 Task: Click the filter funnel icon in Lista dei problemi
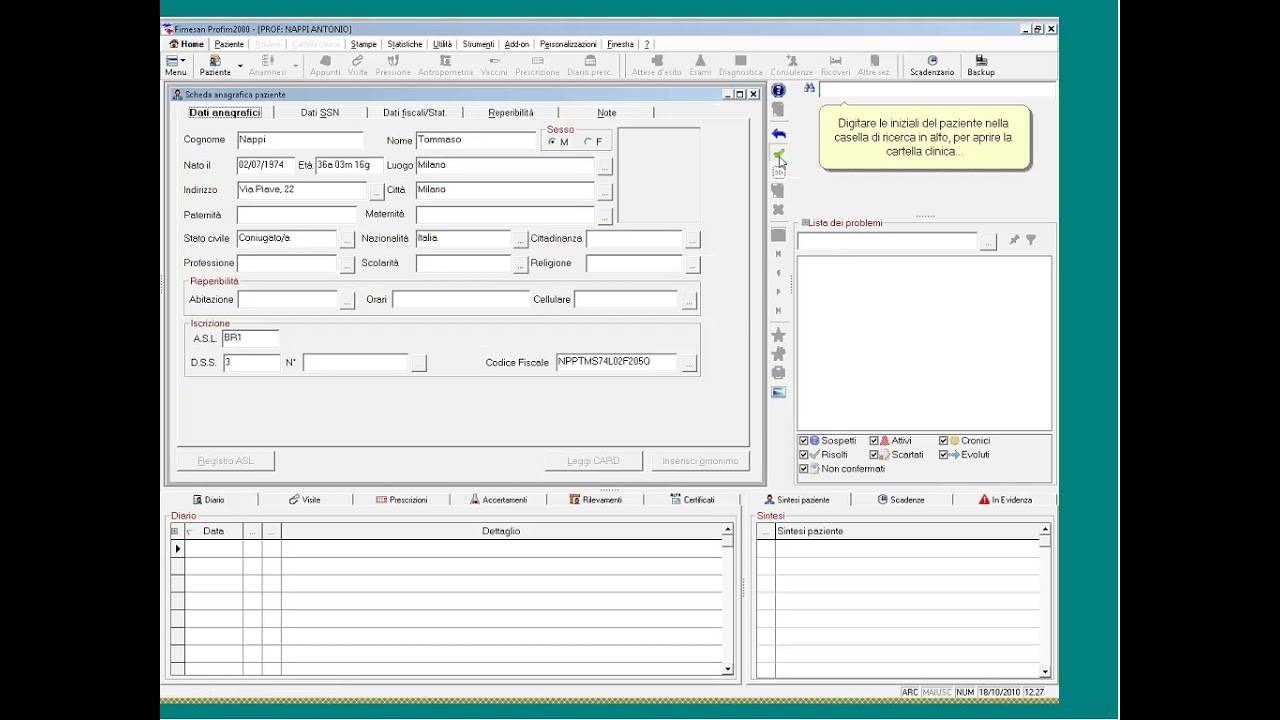pos(1031,240)
